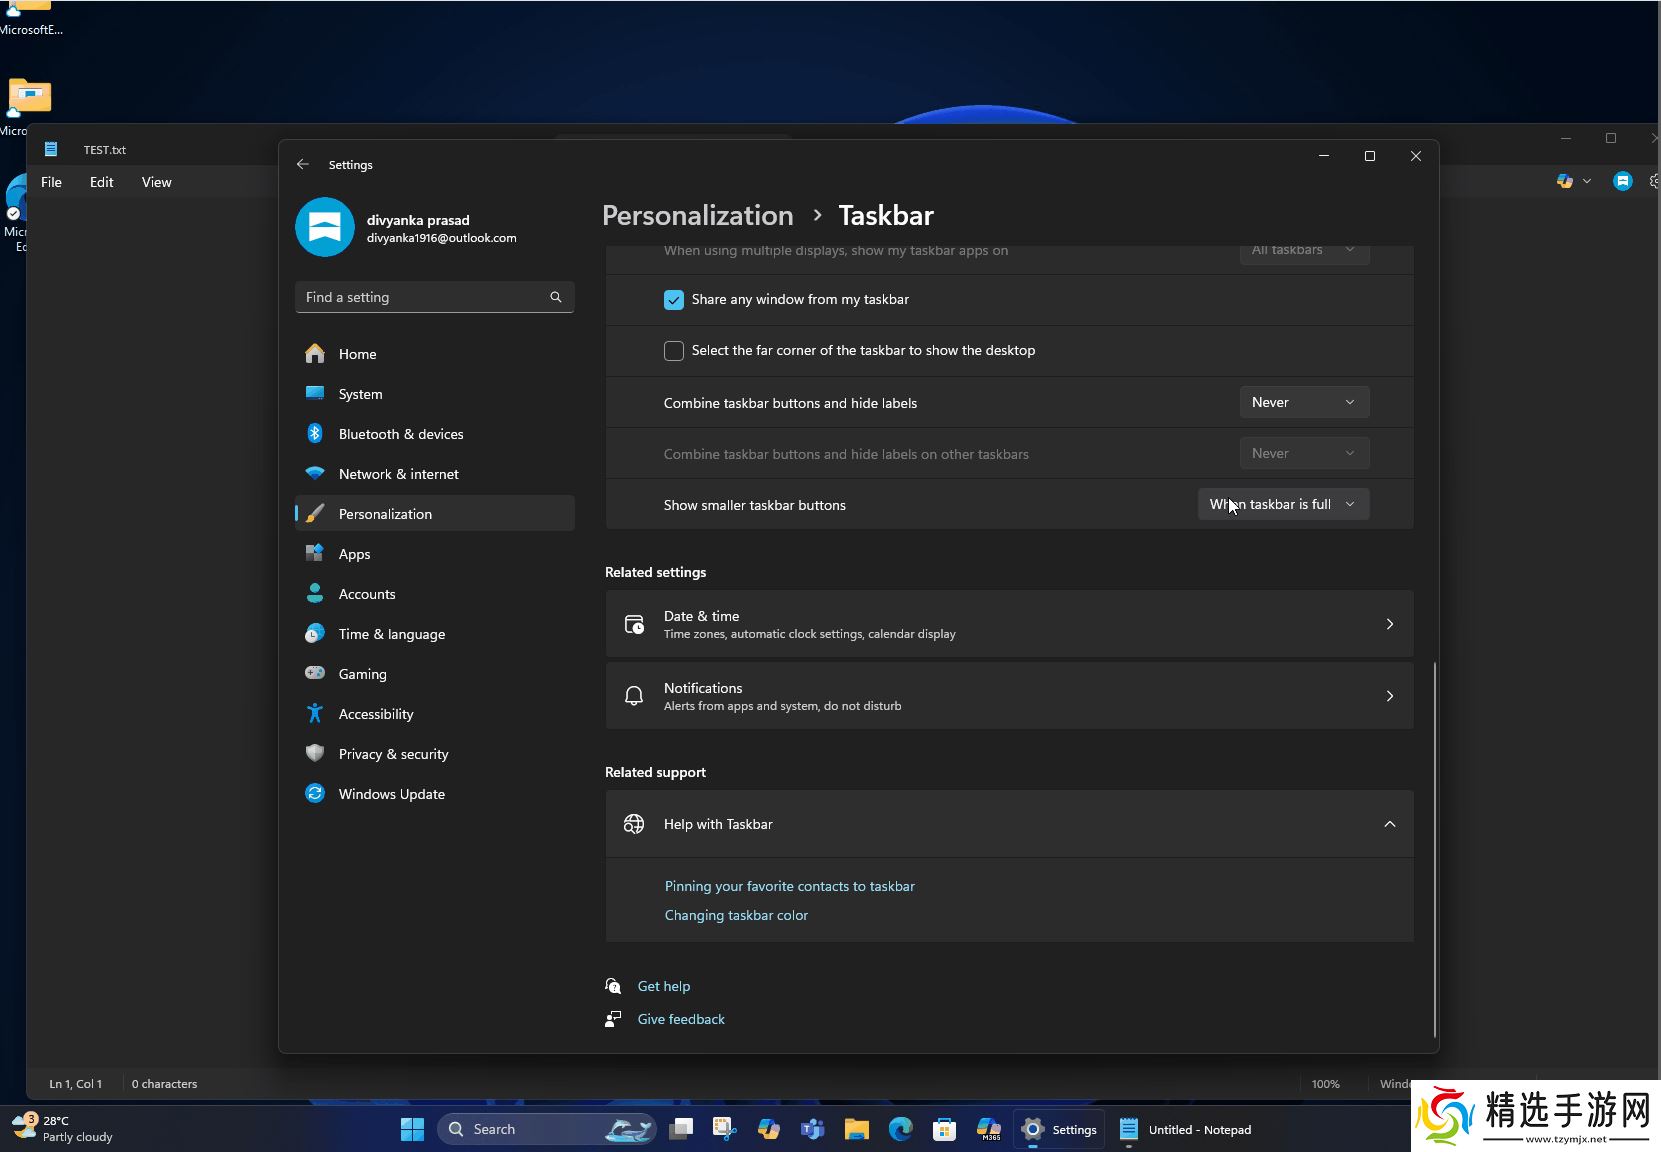
Task: Uncheck Share any window from my taskbar
Action: pyautogui.click(x=674, y=300)
